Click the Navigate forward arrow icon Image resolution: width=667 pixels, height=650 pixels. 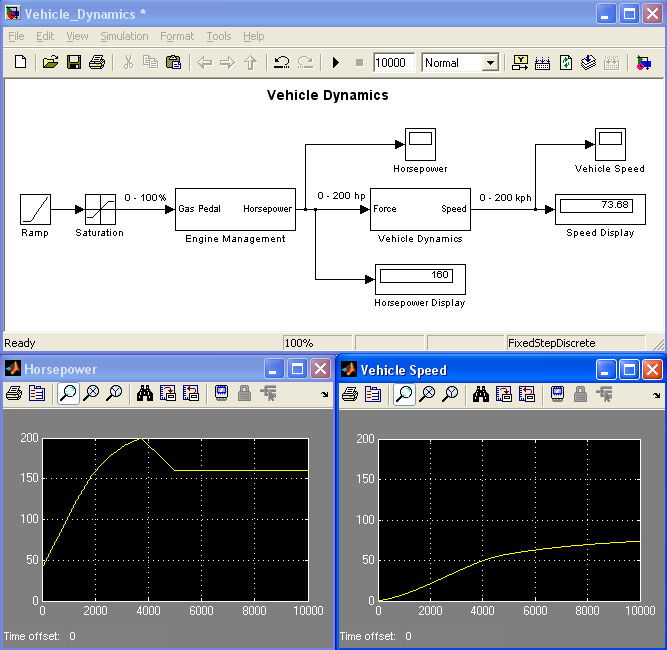(228, 63)
